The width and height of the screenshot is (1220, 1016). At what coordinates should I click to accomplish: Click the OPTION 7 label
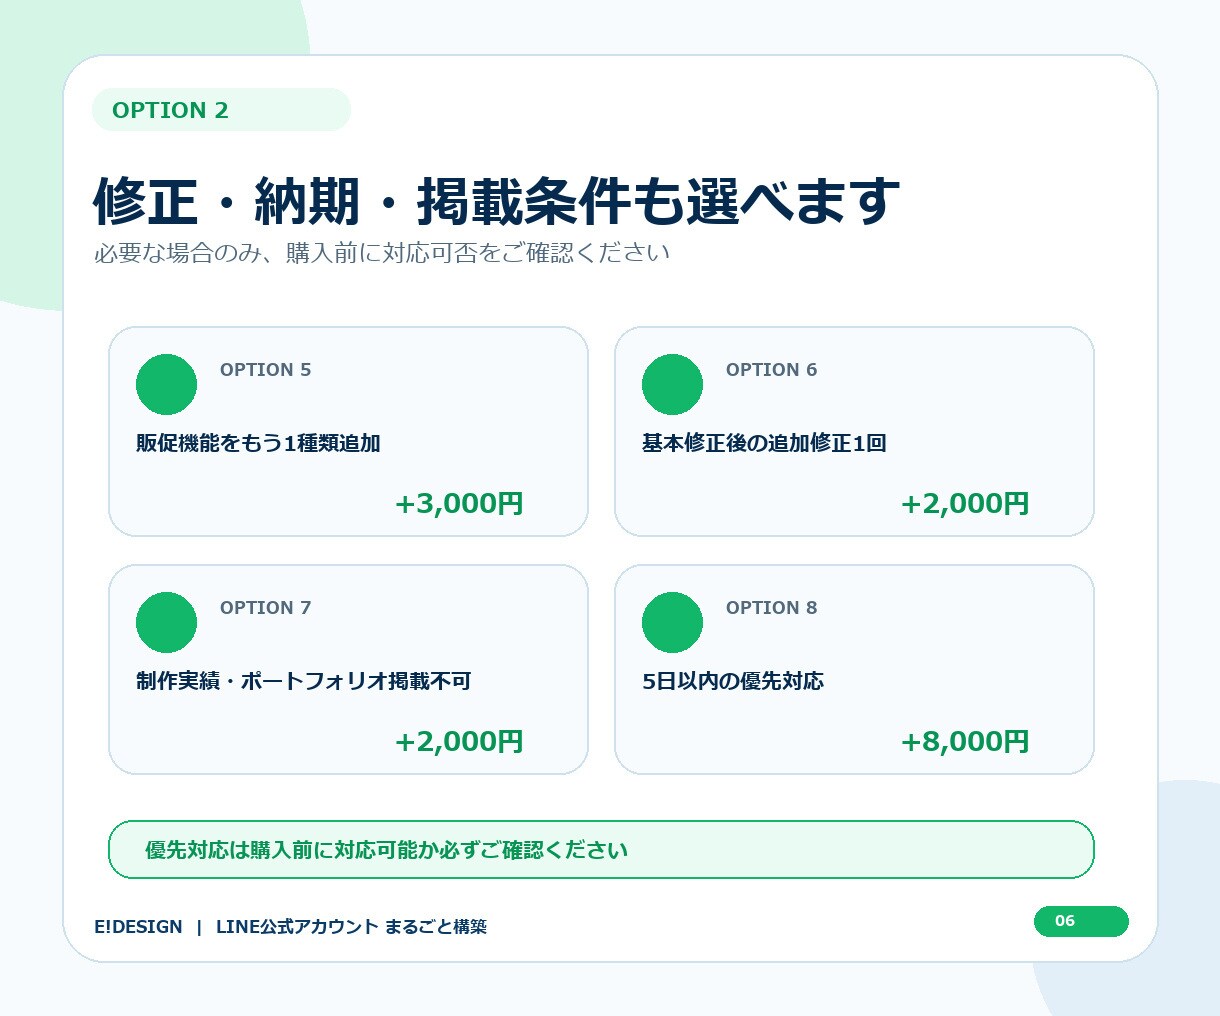266,608
